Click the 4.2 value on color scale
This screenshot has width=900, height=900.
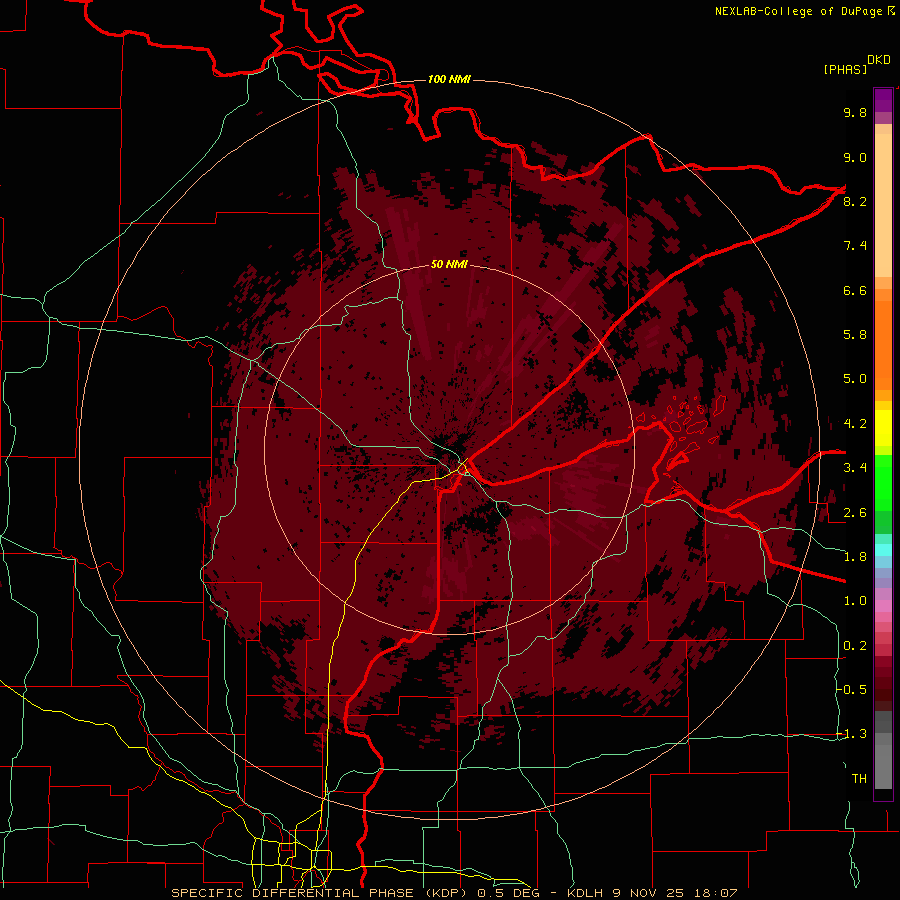(855, 424)
